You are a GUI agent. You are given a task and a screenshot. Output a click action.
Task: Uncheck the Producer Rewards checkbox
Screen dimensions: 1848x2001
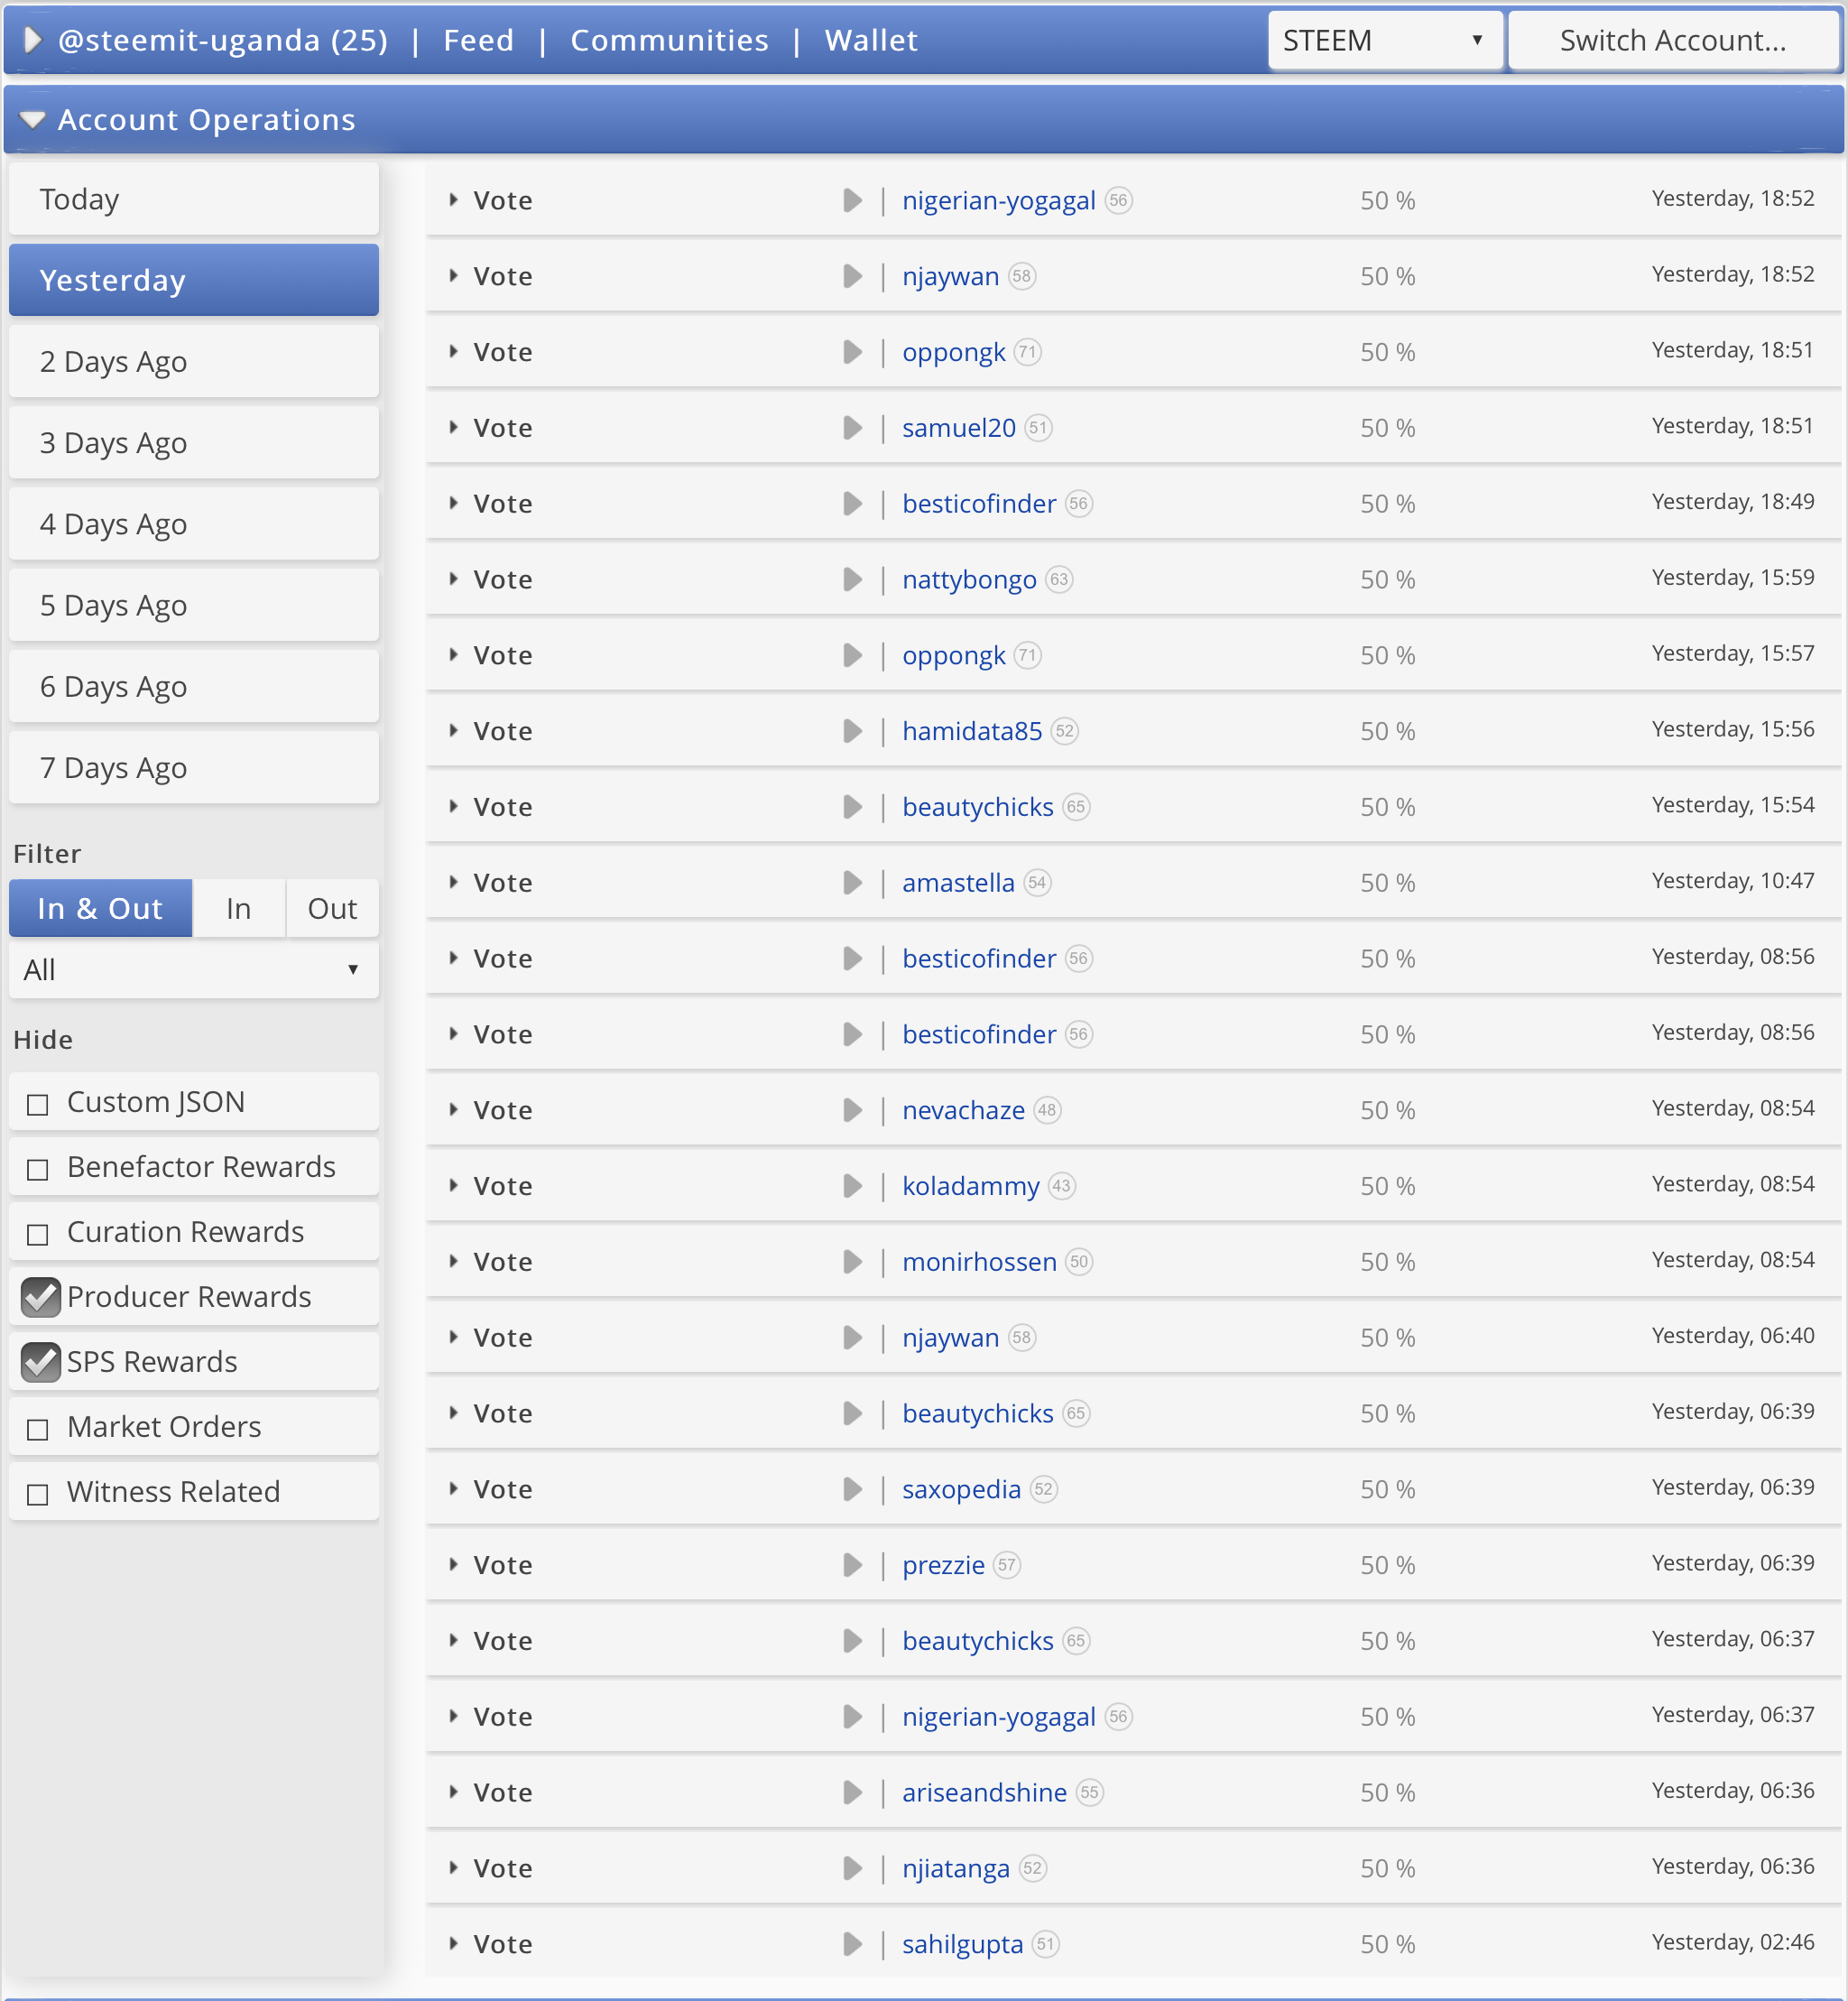40,1297
